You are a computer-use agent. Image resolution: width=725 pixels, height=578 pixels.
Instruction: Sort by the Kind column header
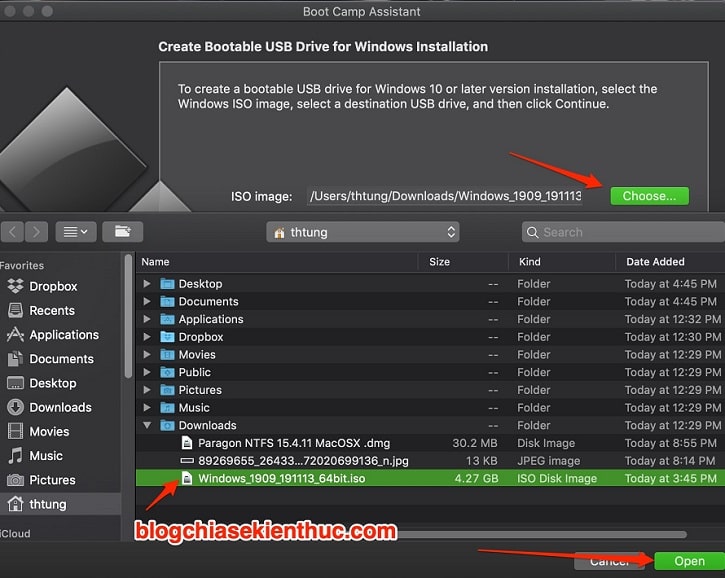[x=529, y=262]
